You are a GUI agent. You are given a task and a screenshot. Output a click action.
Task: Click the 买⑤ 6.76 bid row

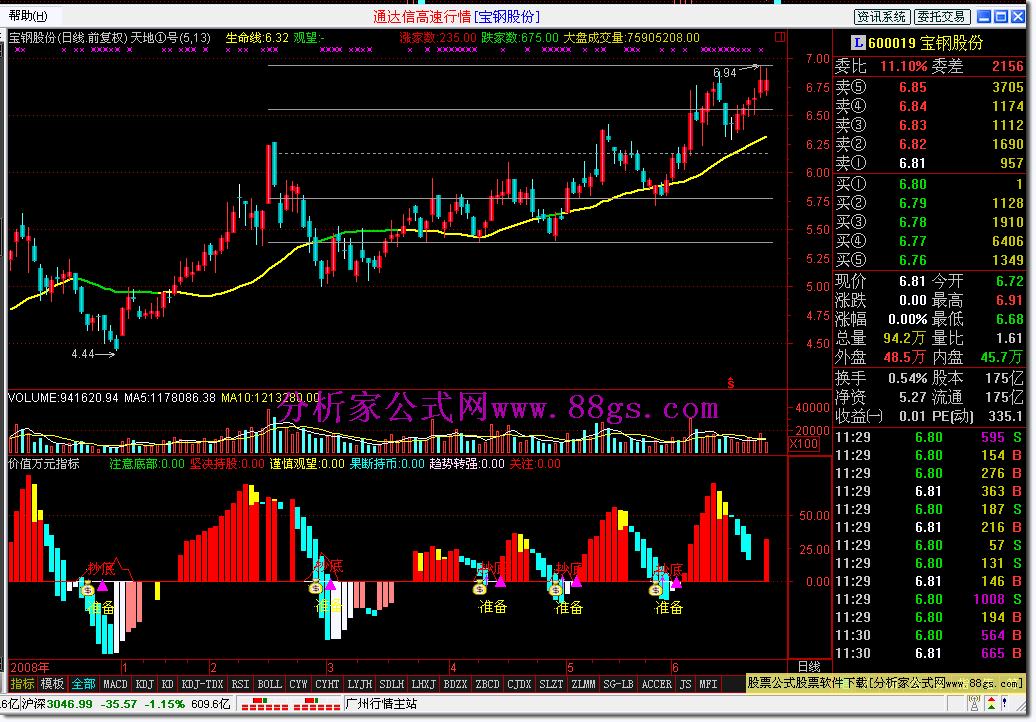[930, 260]
